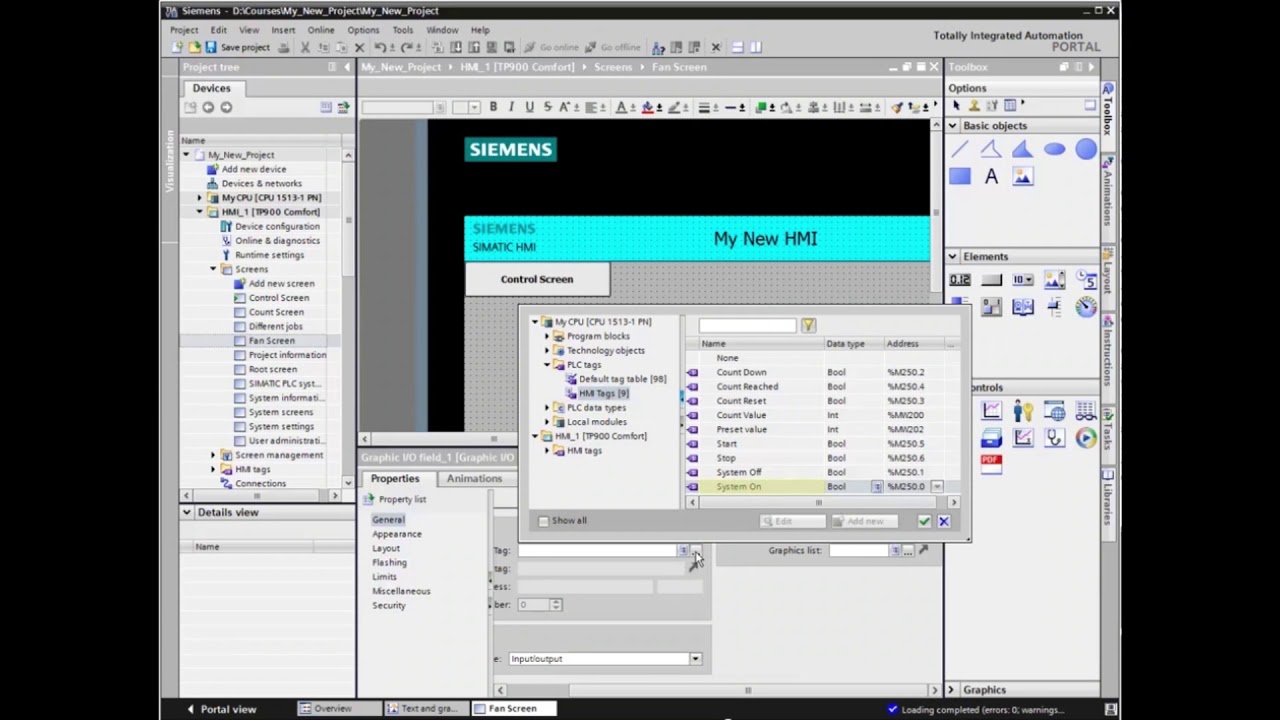Toggle italic text formatting
The image size is (1280, 720).
coord(511,107)
